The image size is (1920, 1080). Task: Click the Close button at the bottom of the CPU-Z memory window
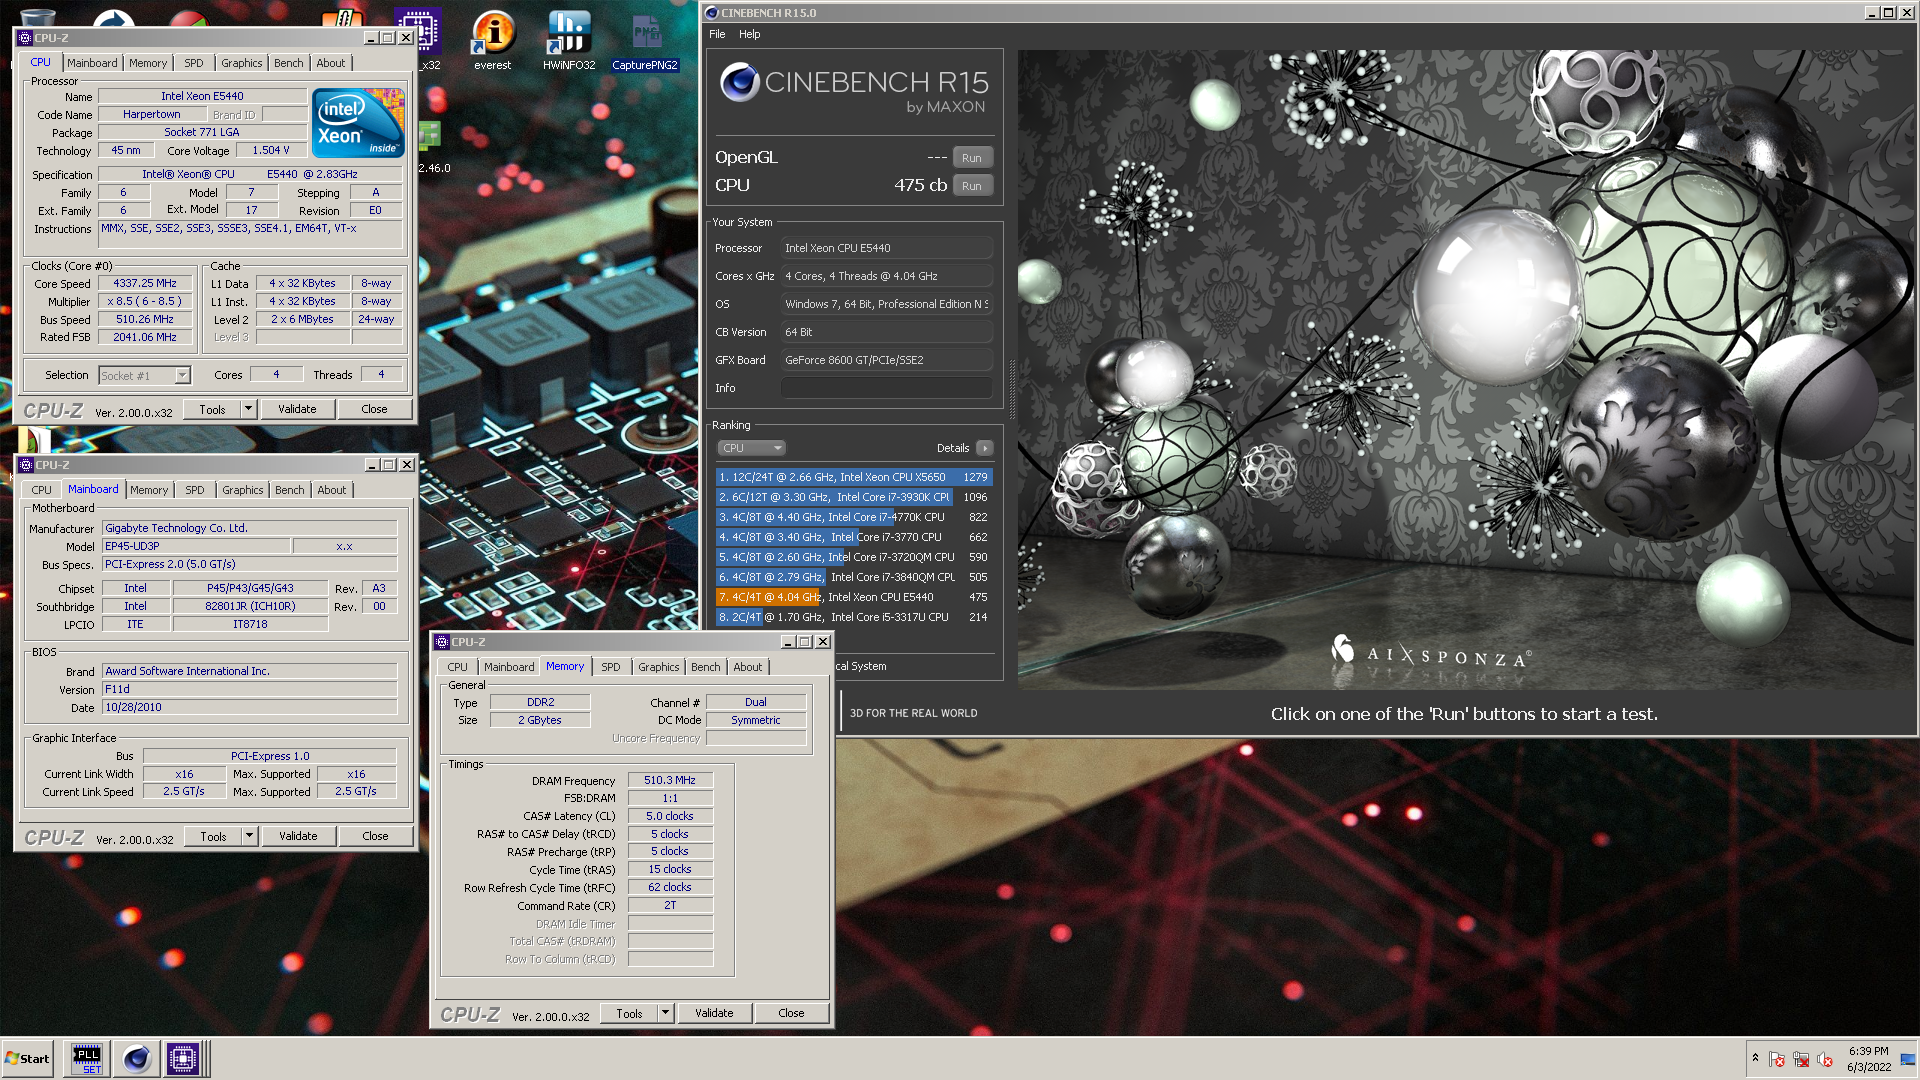pyautogui.click(x=791, y=1013)
